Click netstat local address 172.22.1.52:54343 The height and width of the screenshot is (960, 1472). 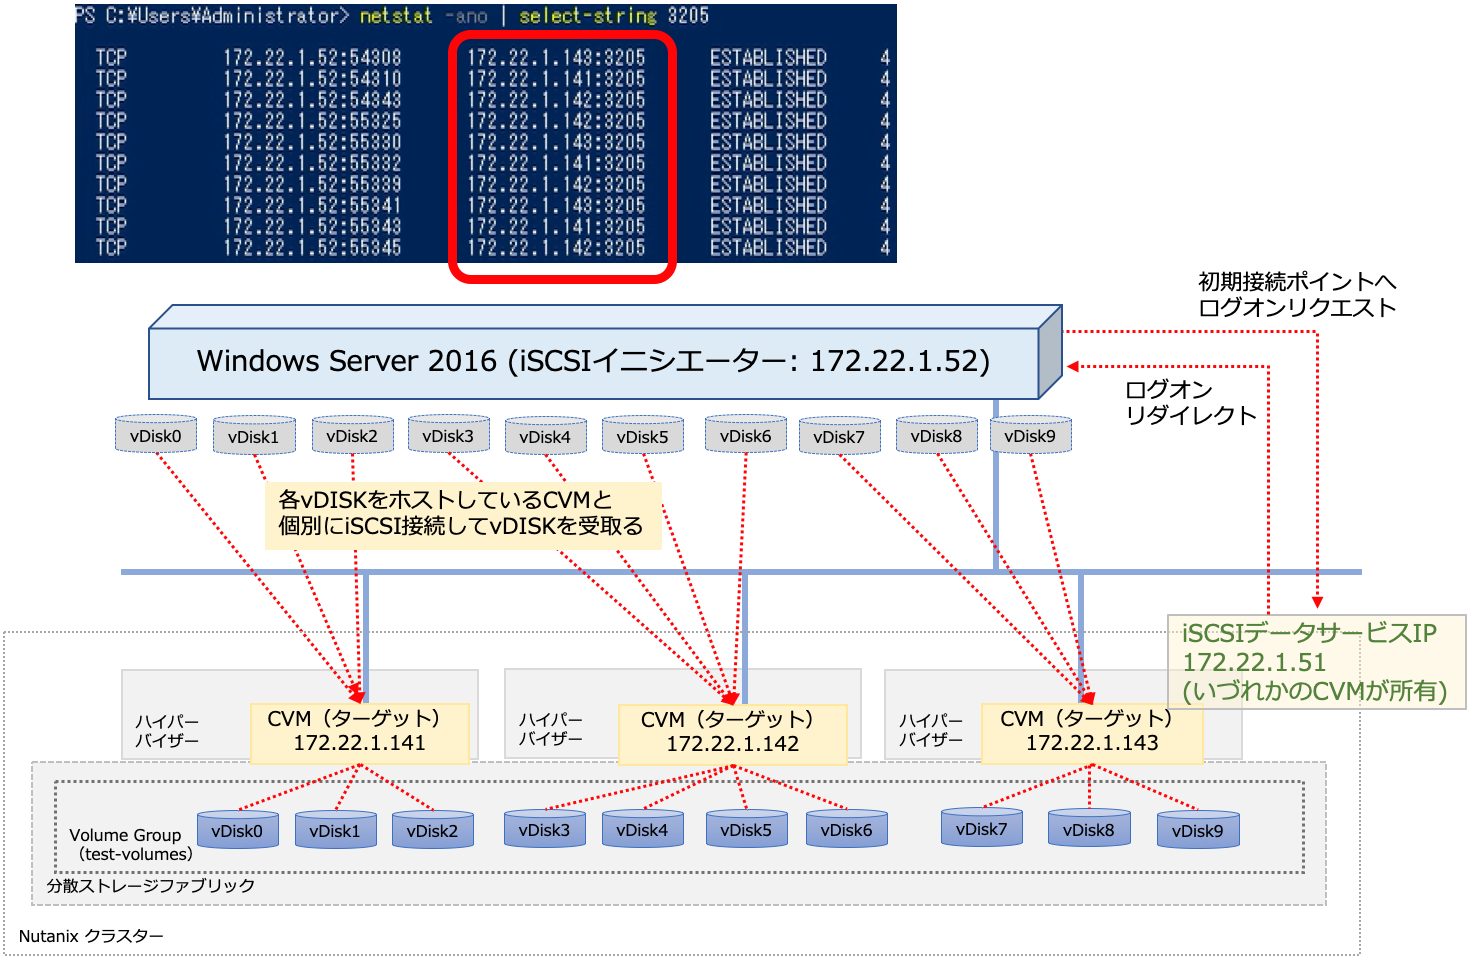[312, 100]
